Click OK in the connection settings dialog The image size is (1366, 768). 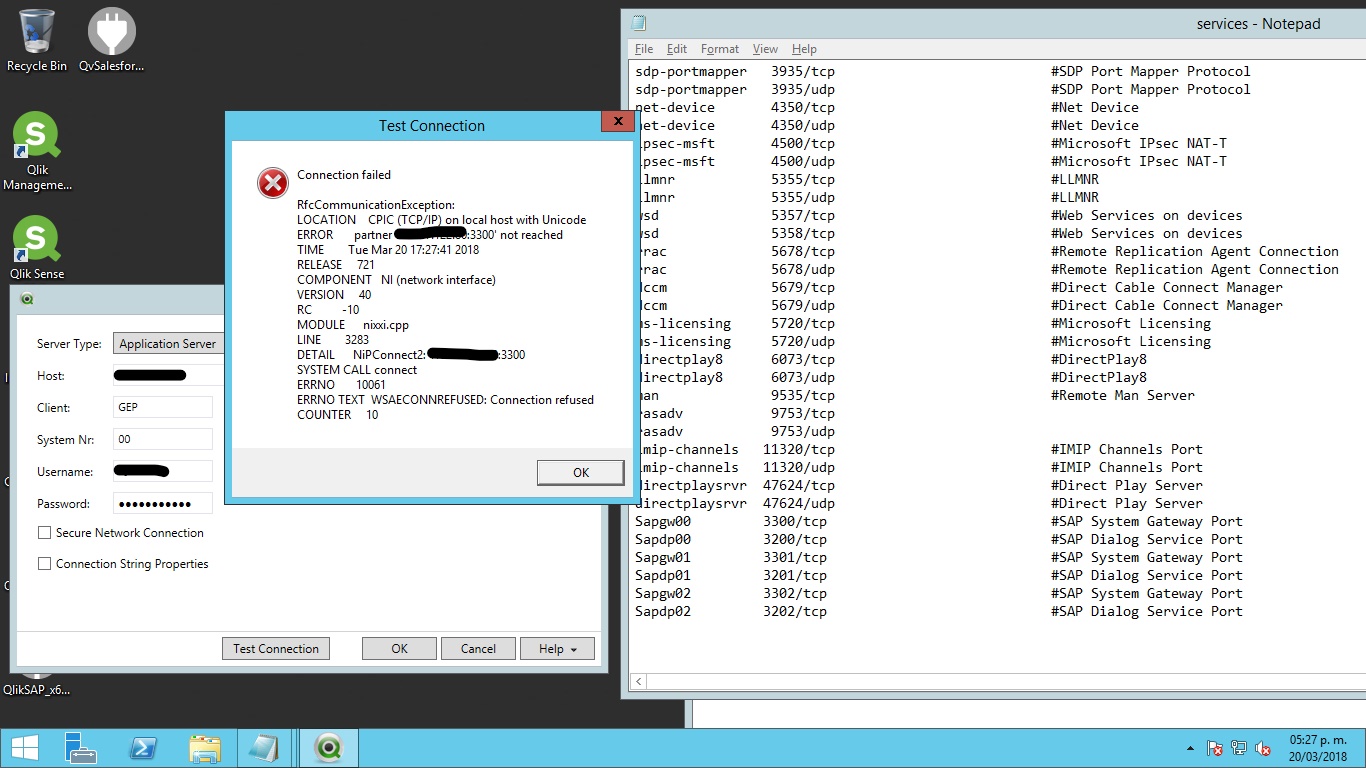399,648
